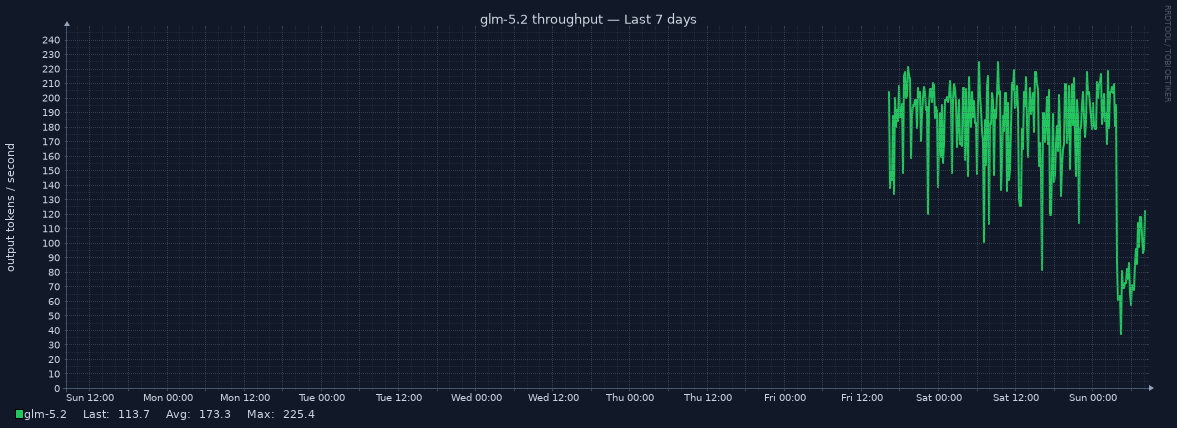
Task: Click the 'Sun 00:00' x-axis label
Action: point(1094,398)
